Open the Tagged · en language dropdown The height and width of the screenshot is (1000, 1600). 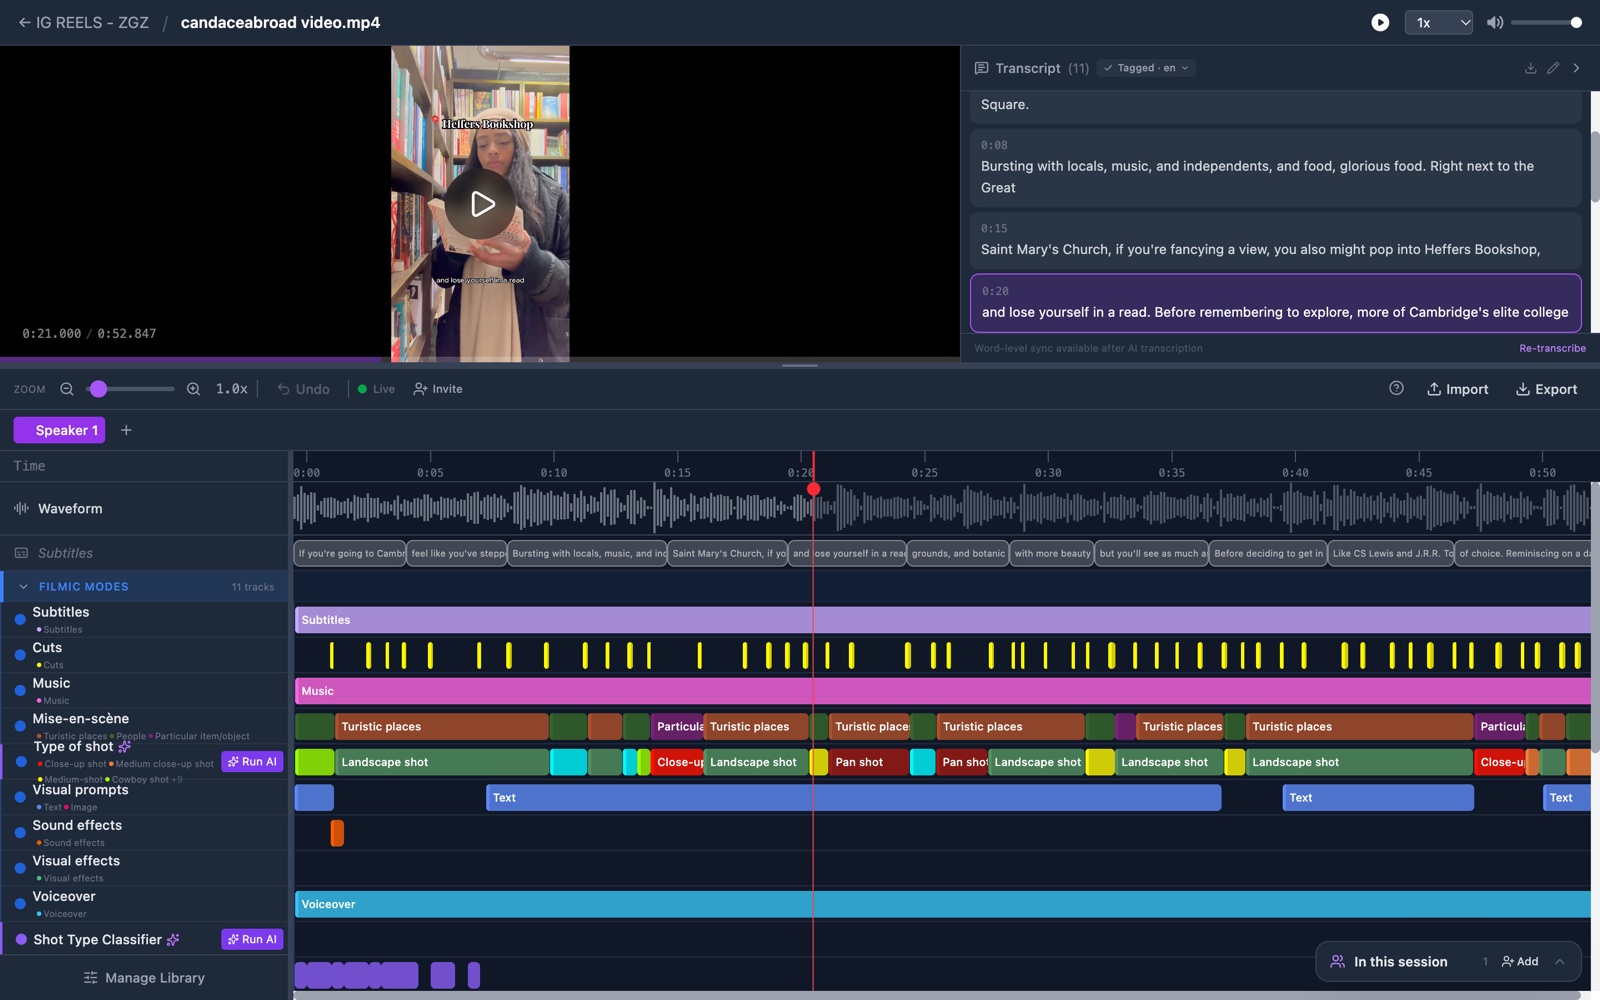[x=1147, y=68]
